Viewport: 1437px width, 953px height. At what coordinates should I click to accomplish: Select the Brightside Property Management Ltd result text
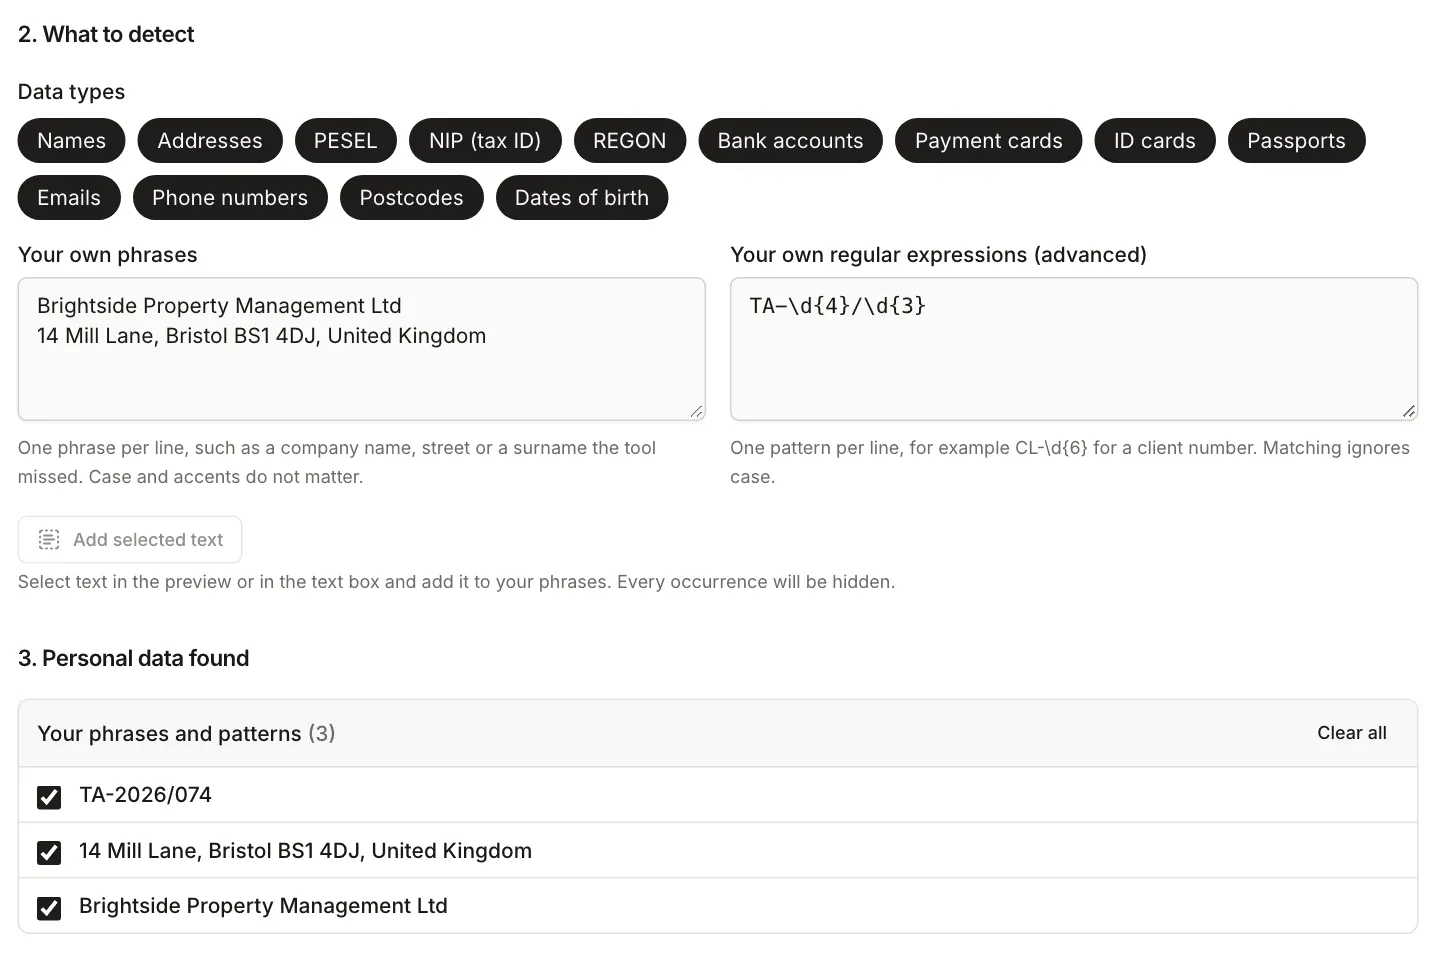[x=263, y=906]
